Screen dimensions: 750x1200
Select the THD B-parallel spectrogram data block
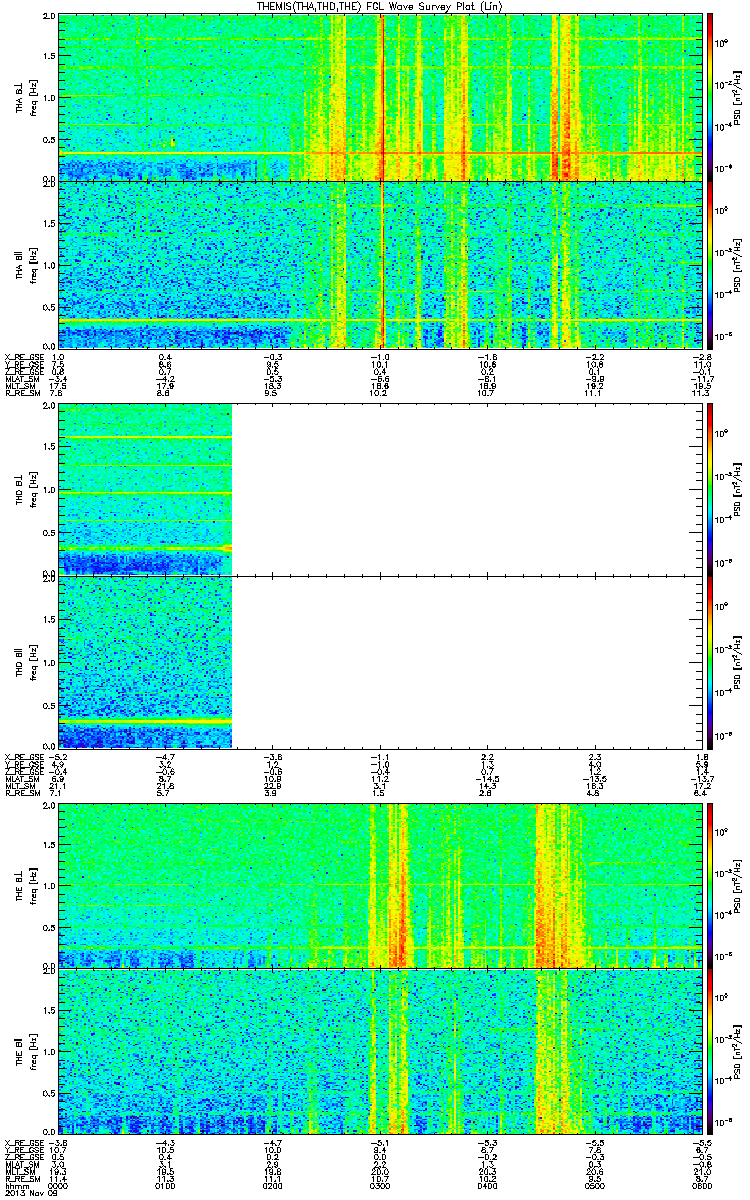click(145, 661)
